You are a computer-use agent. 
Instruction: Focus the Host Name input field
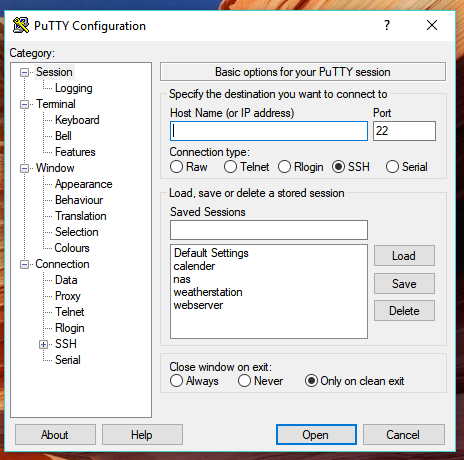269,131
